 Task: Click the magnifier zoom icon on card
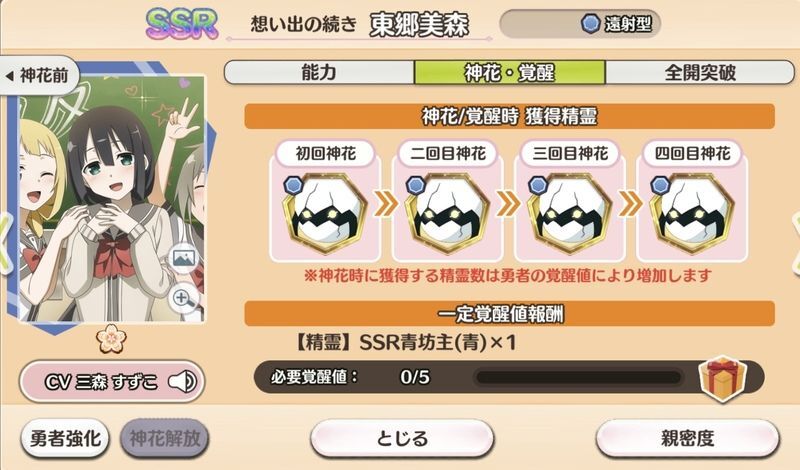tap(184, 299)
